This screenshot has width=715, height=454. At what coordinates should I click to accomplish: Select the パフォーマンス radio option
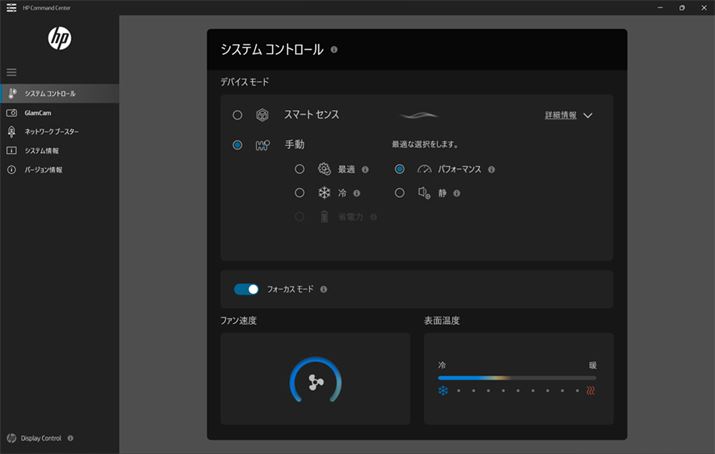pos(399,169)
